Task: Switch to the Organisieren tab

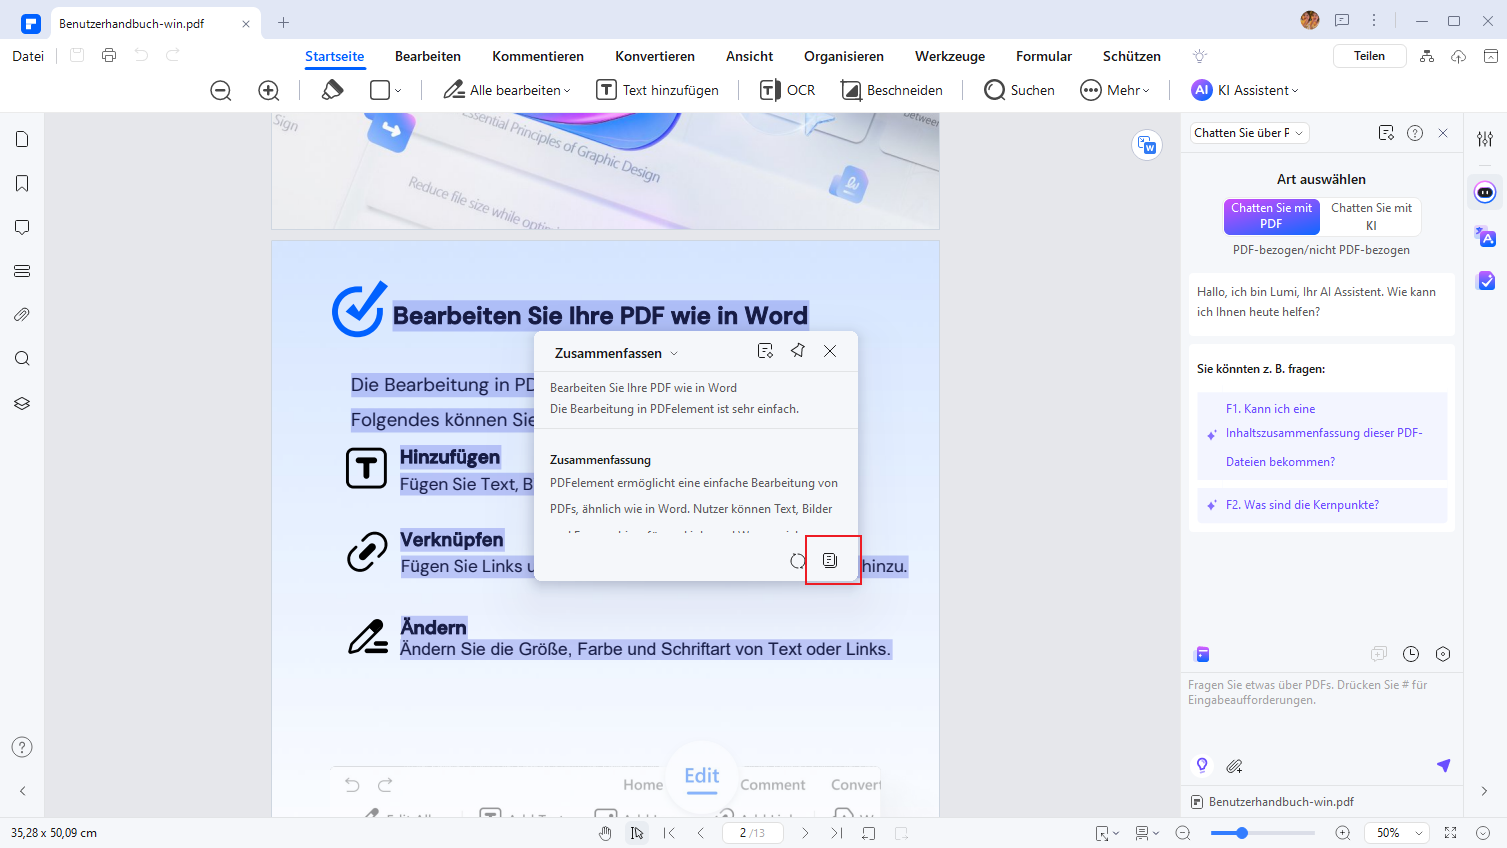Action: (844, 56)
